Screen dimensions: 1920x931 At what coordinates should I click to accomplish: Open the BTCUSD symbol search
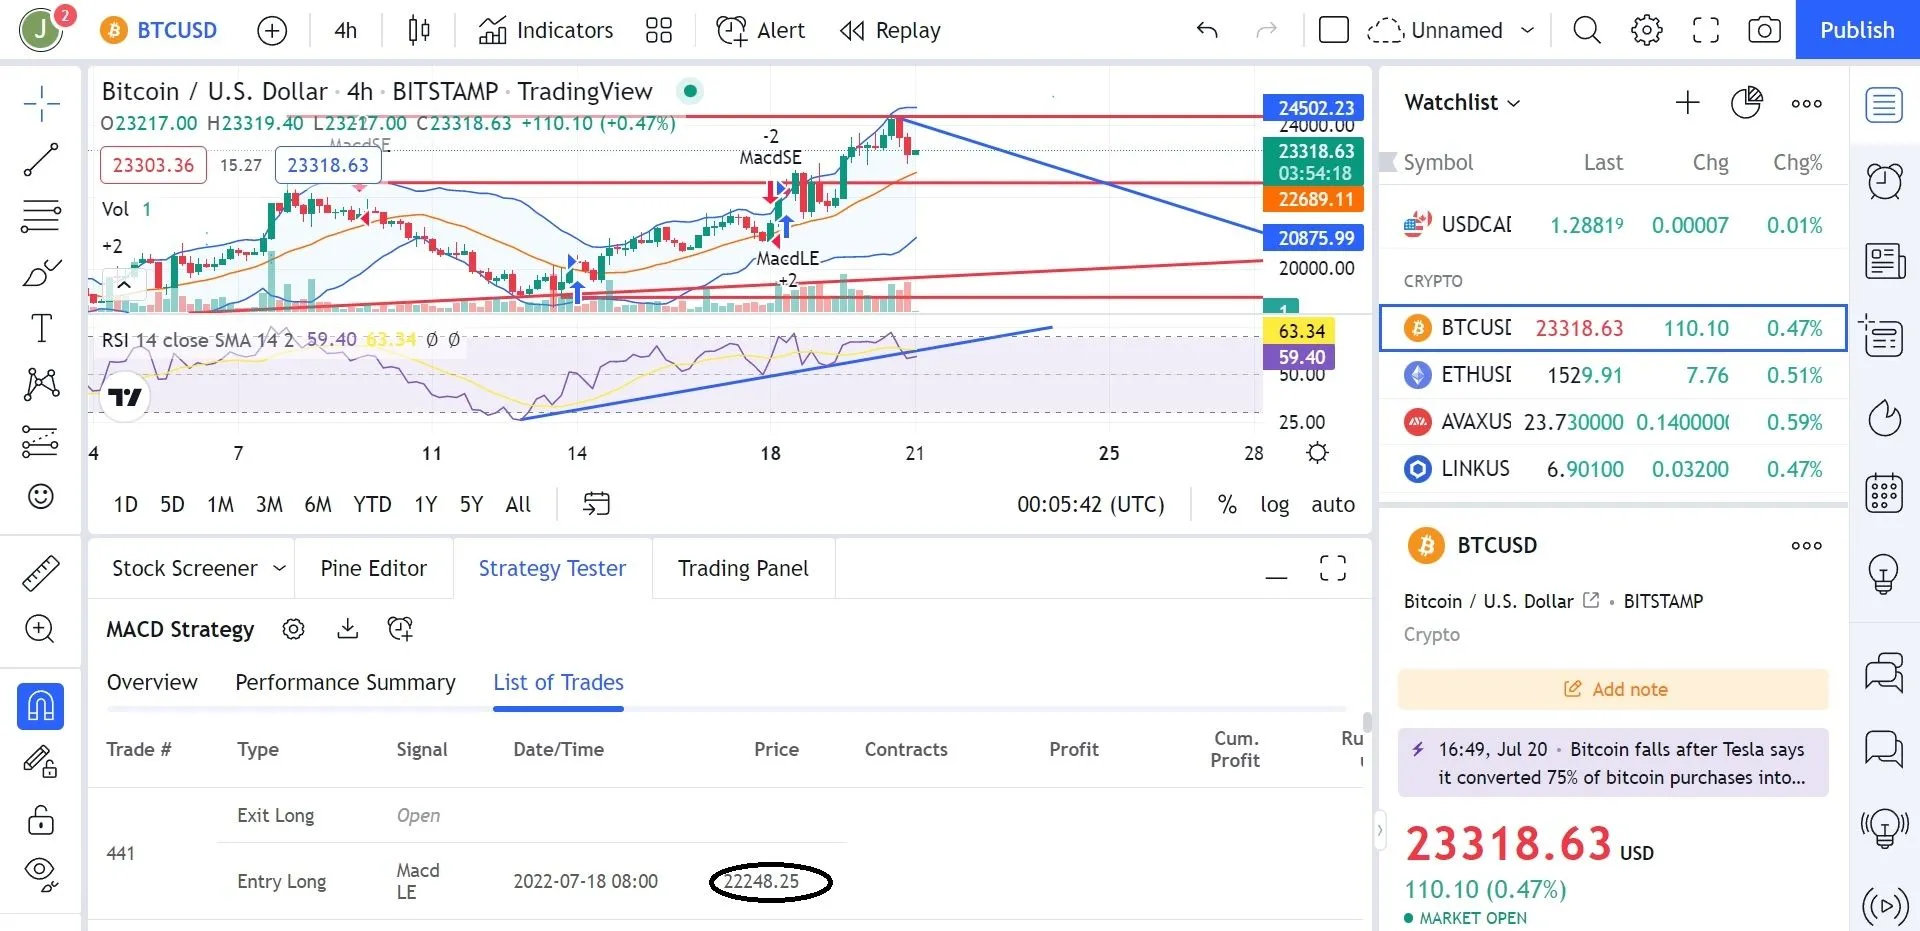click(x=159, y=31)
